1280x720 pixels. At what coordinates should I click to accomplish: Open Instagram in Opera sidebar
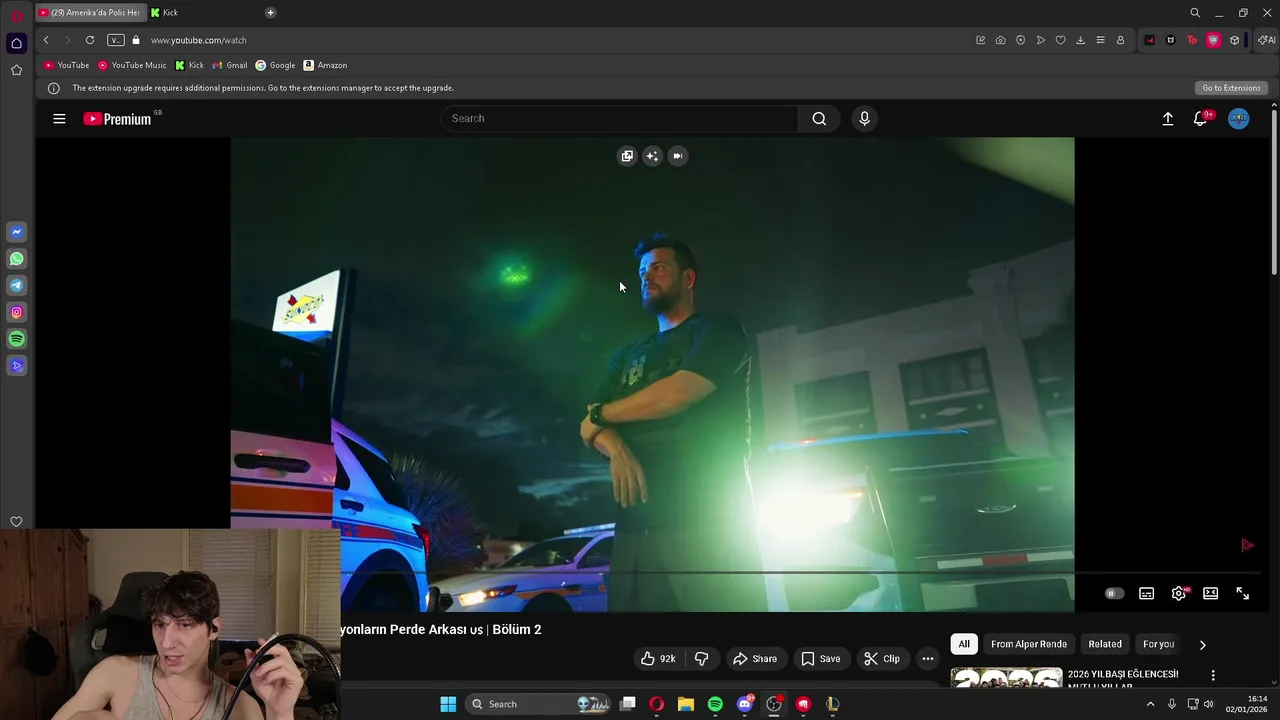[16, 313]
